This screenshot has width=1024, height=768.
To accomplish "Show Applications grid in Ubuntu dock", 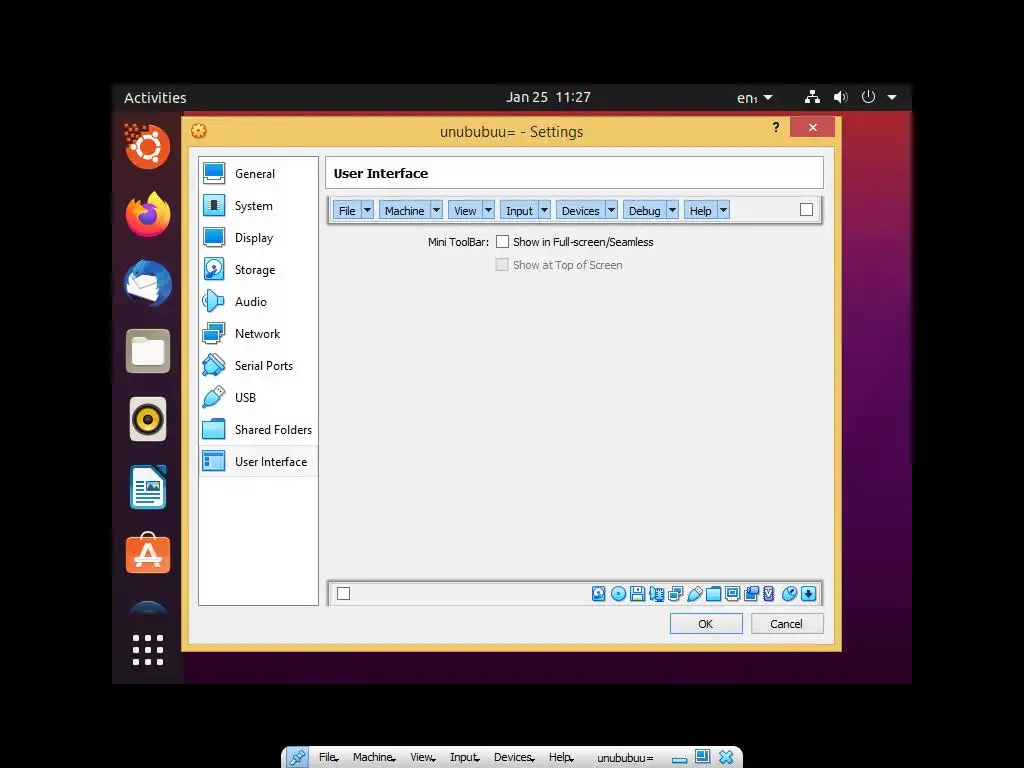I will pos(148,650).
